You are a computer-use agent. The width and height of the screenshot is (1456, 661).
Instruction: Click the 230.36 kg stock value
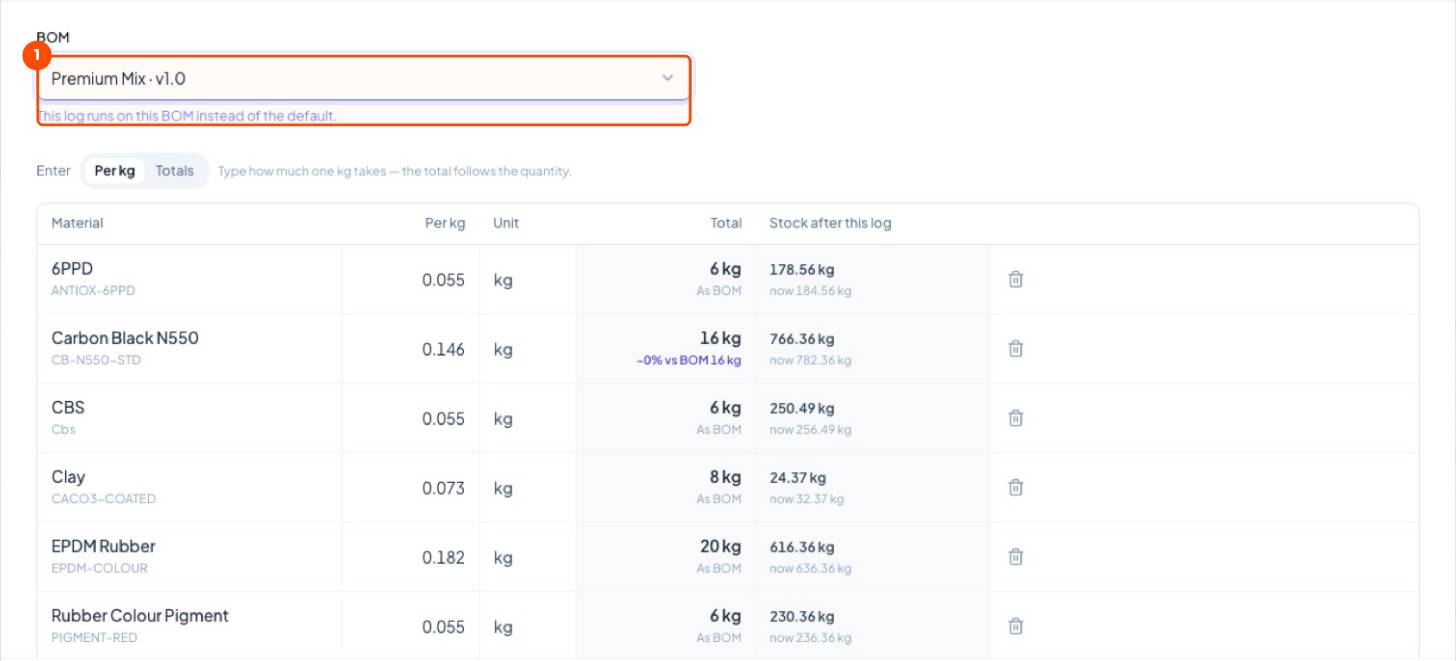click(x=802, y=616)
